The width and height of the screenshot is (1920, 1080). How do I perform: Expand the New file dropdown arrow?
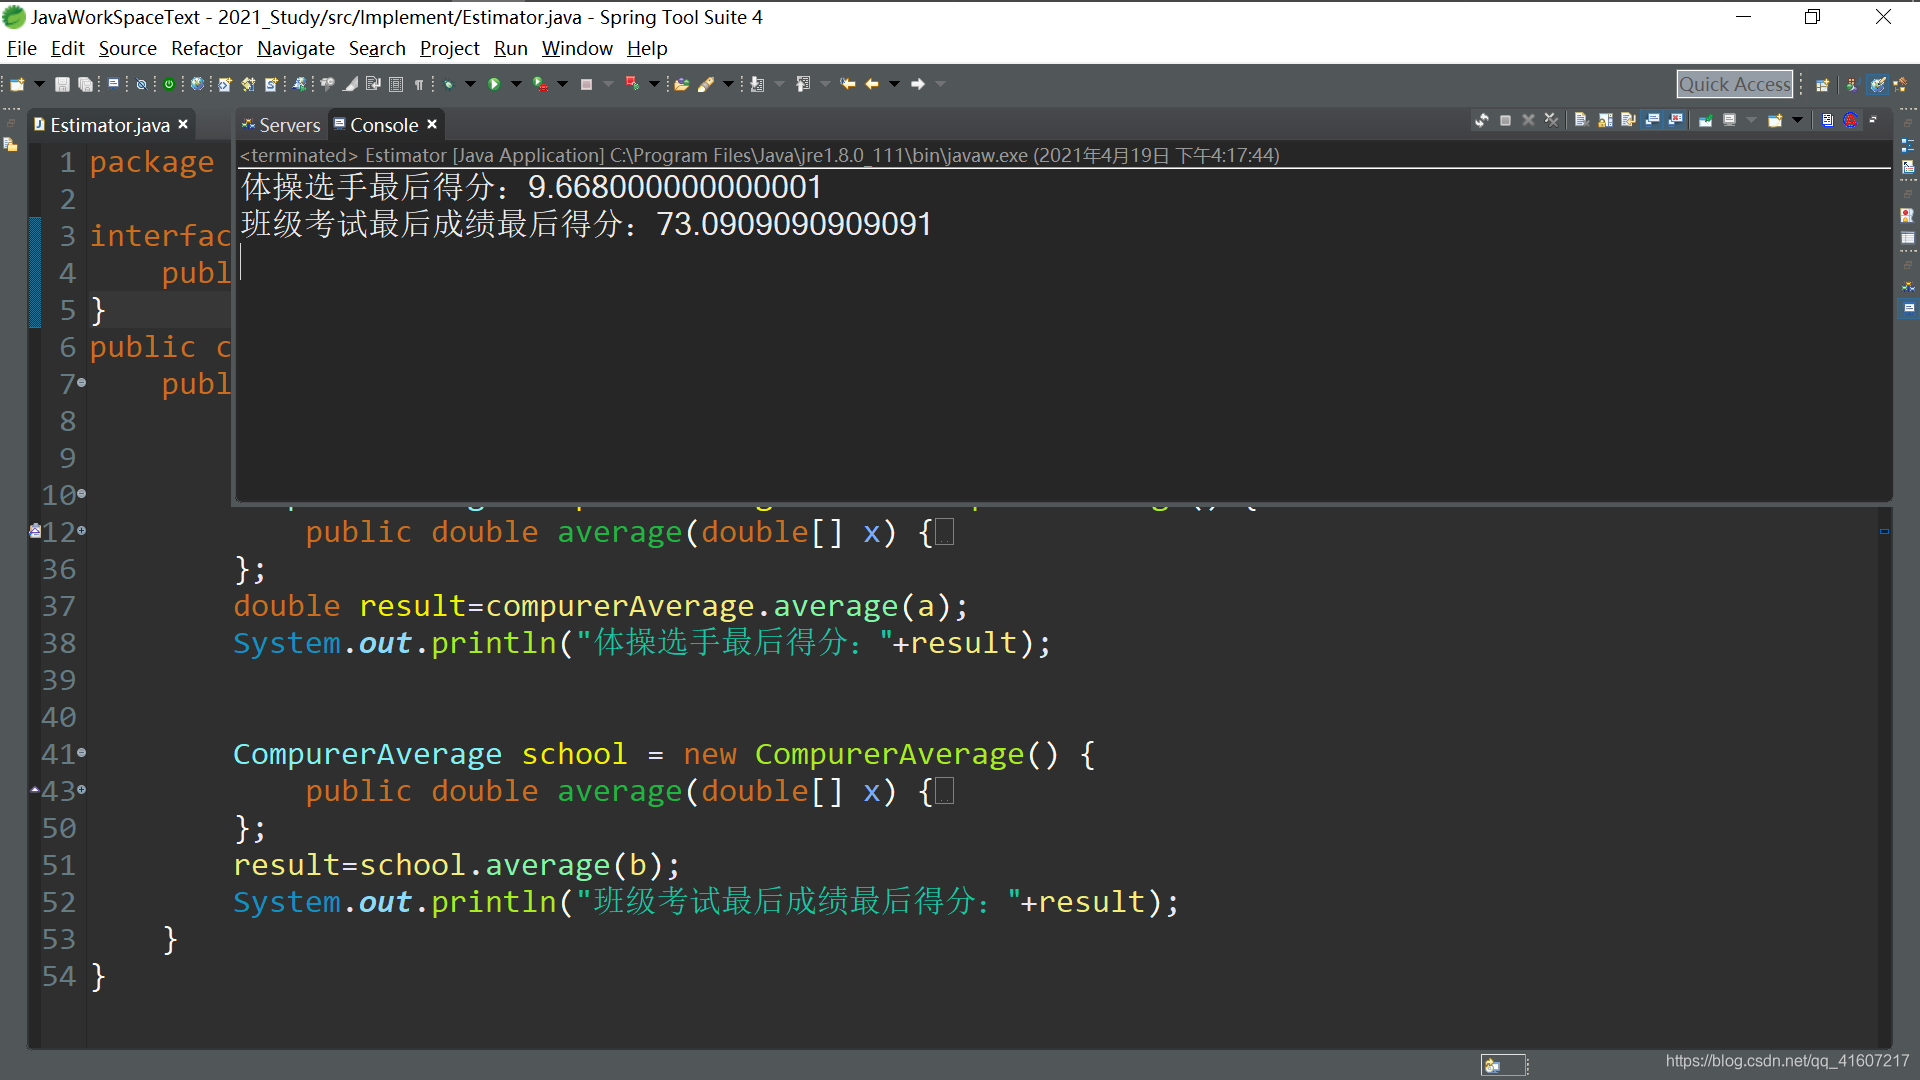point(39,84)
